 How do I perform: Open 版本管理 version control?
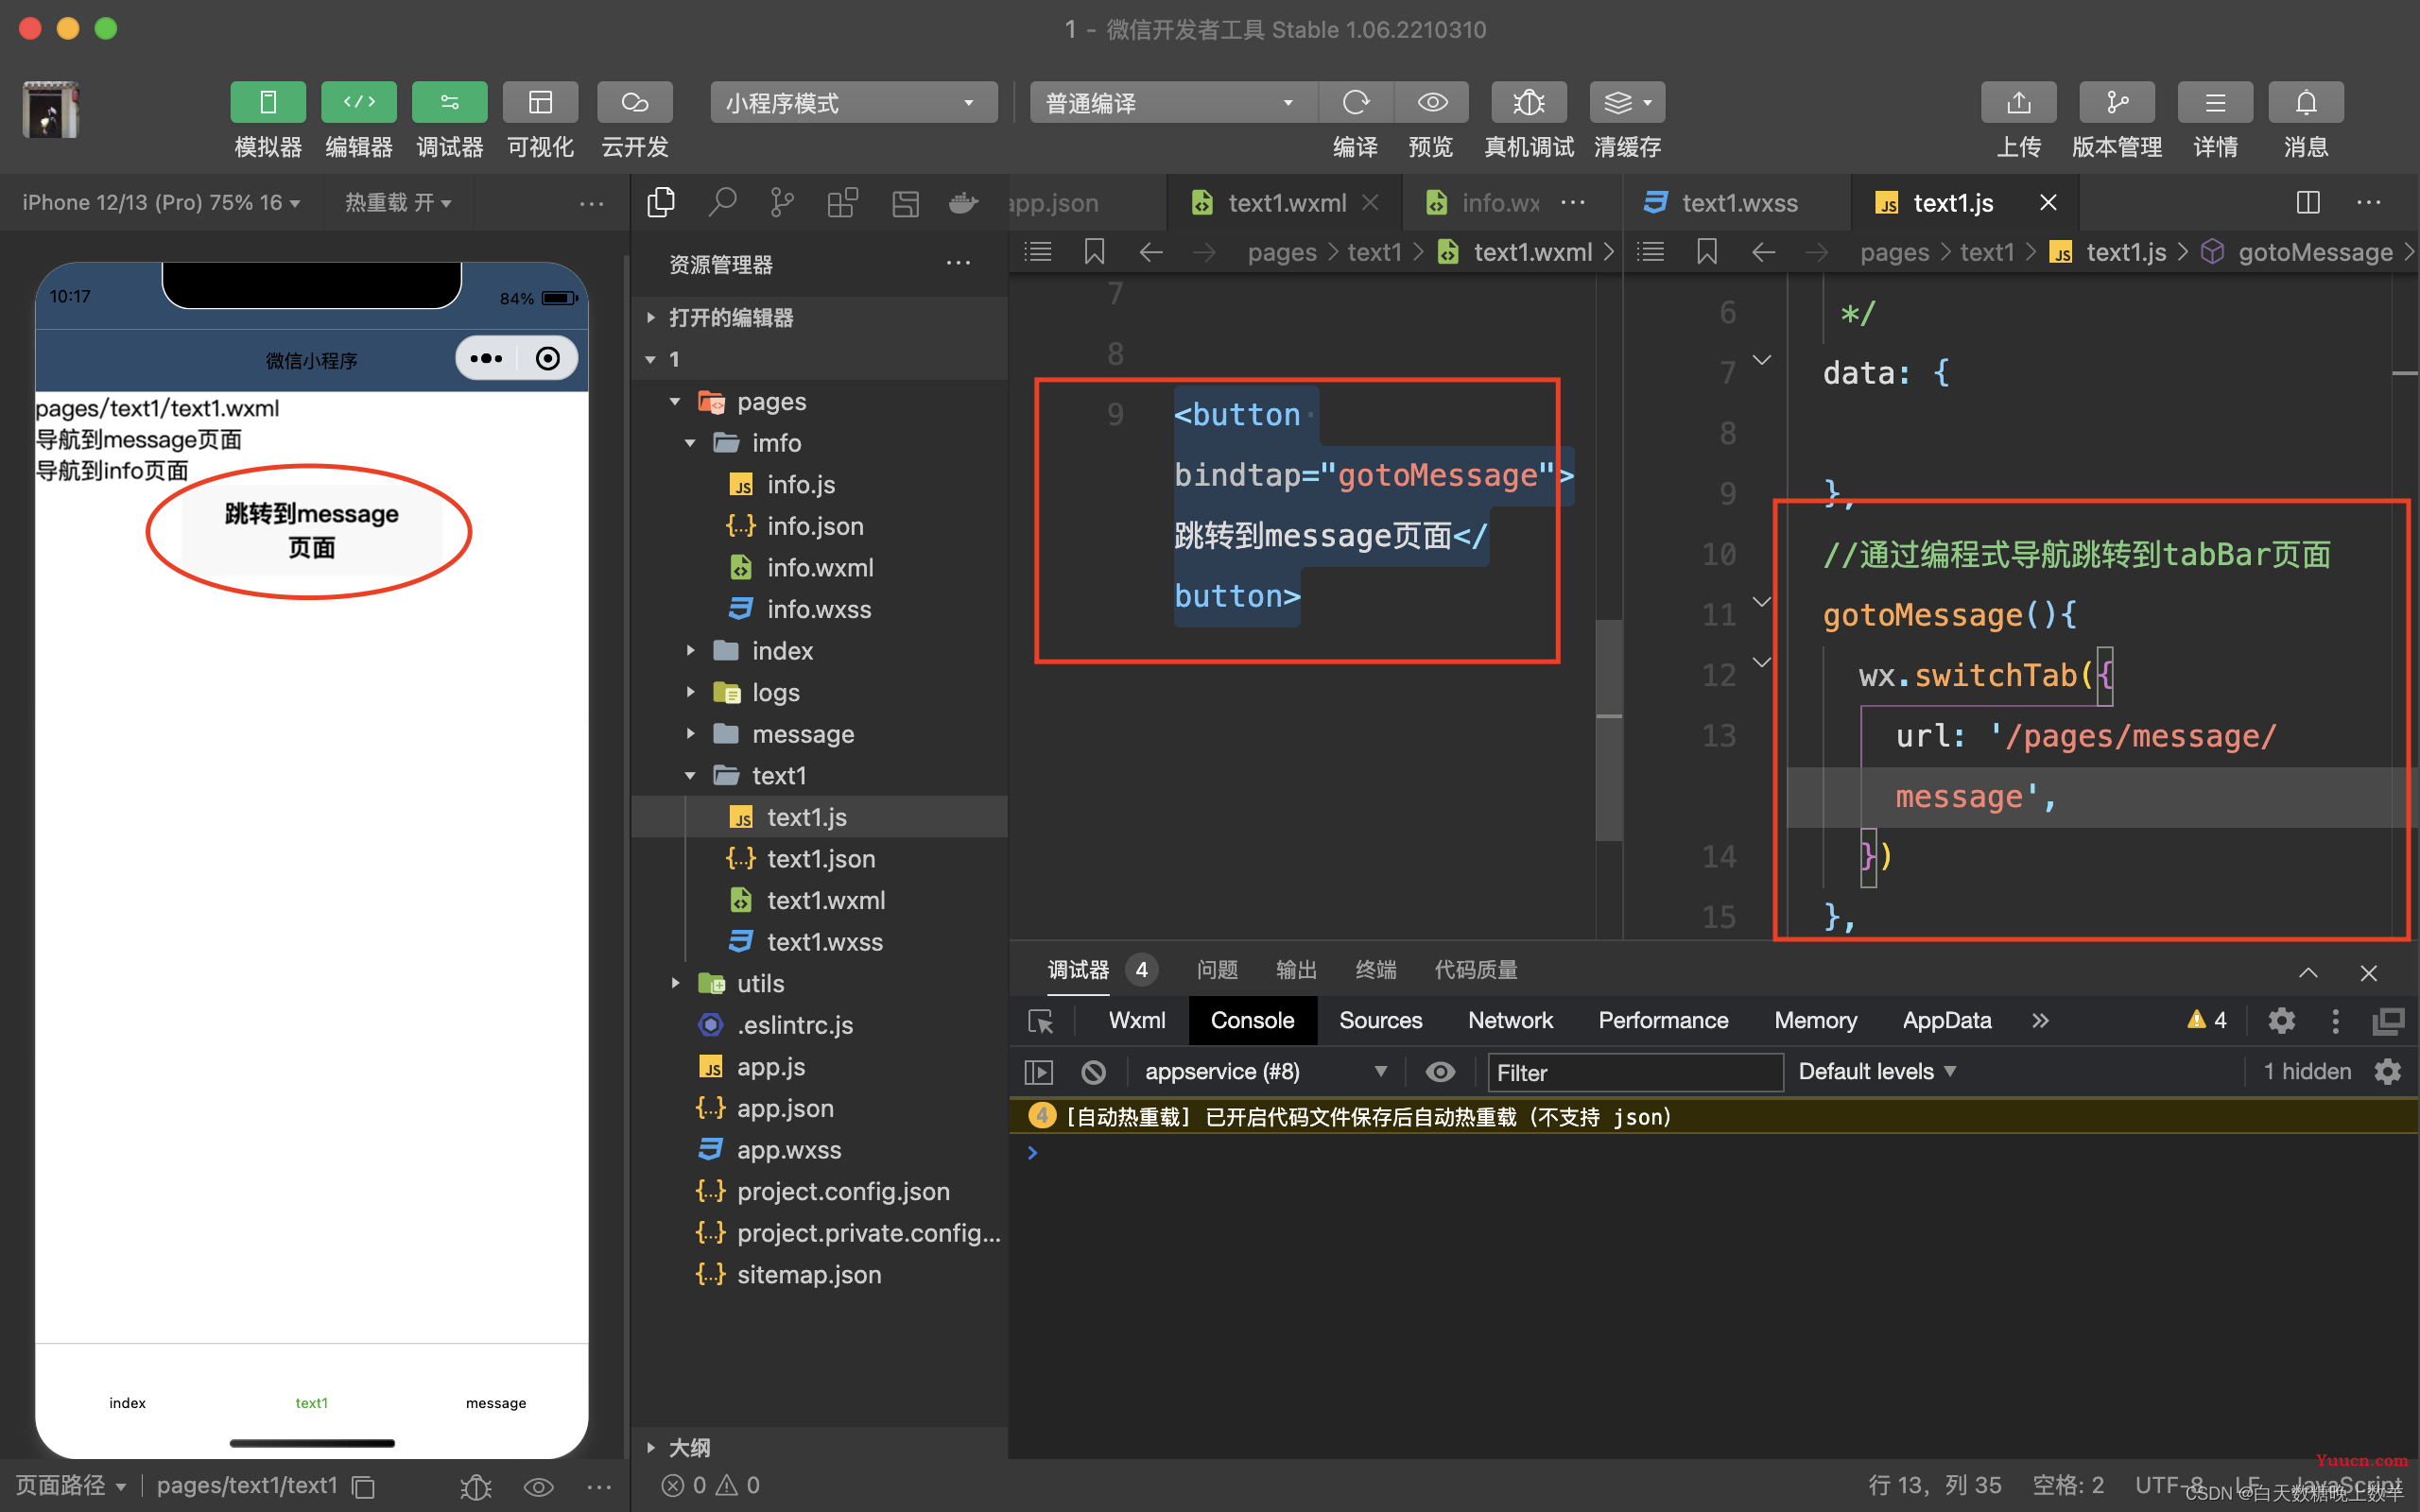(2117, 102)
